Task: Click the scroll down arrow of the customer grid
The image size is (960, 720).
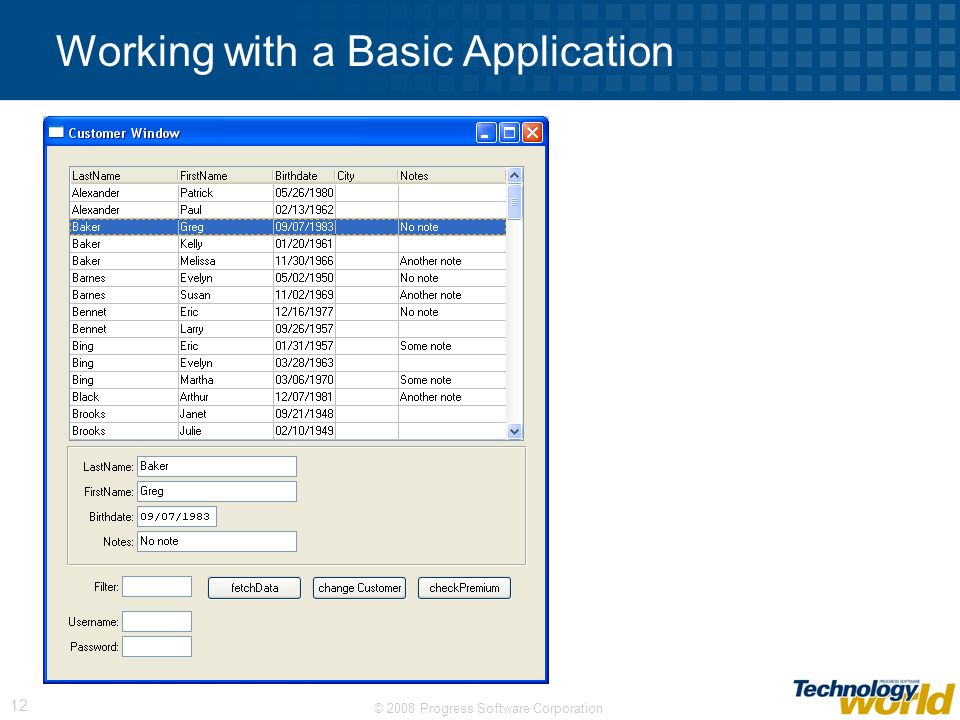Action: coord(514,431)
